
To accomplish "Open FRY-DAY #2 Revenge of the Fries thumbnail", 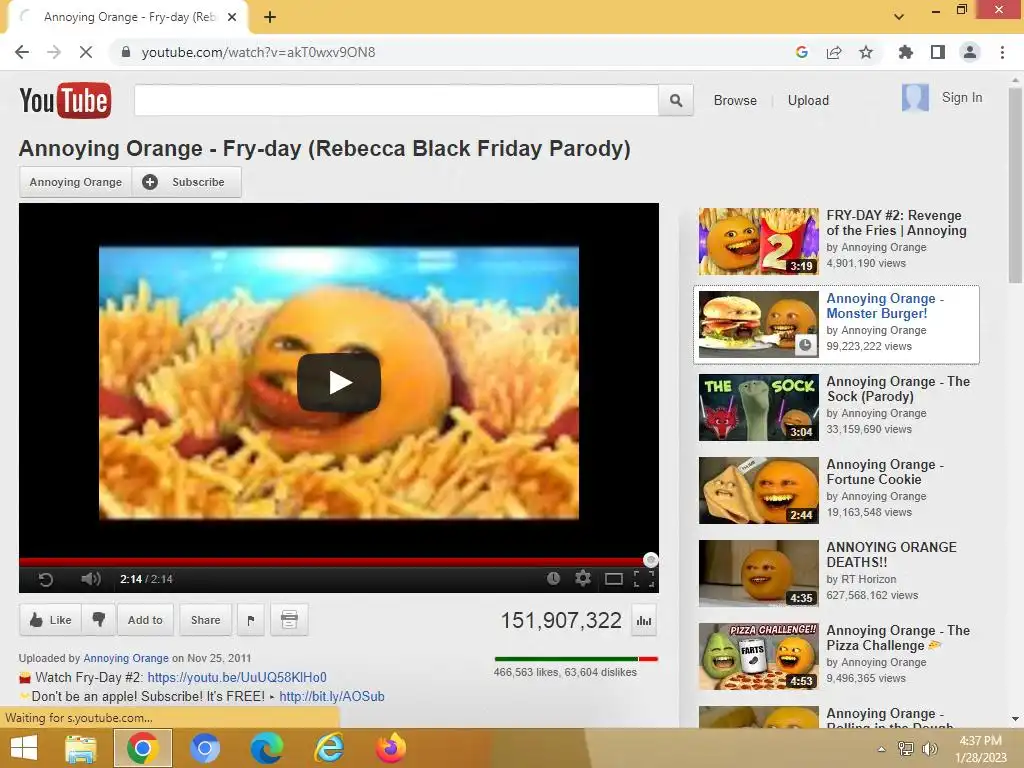I will point(758,241).
